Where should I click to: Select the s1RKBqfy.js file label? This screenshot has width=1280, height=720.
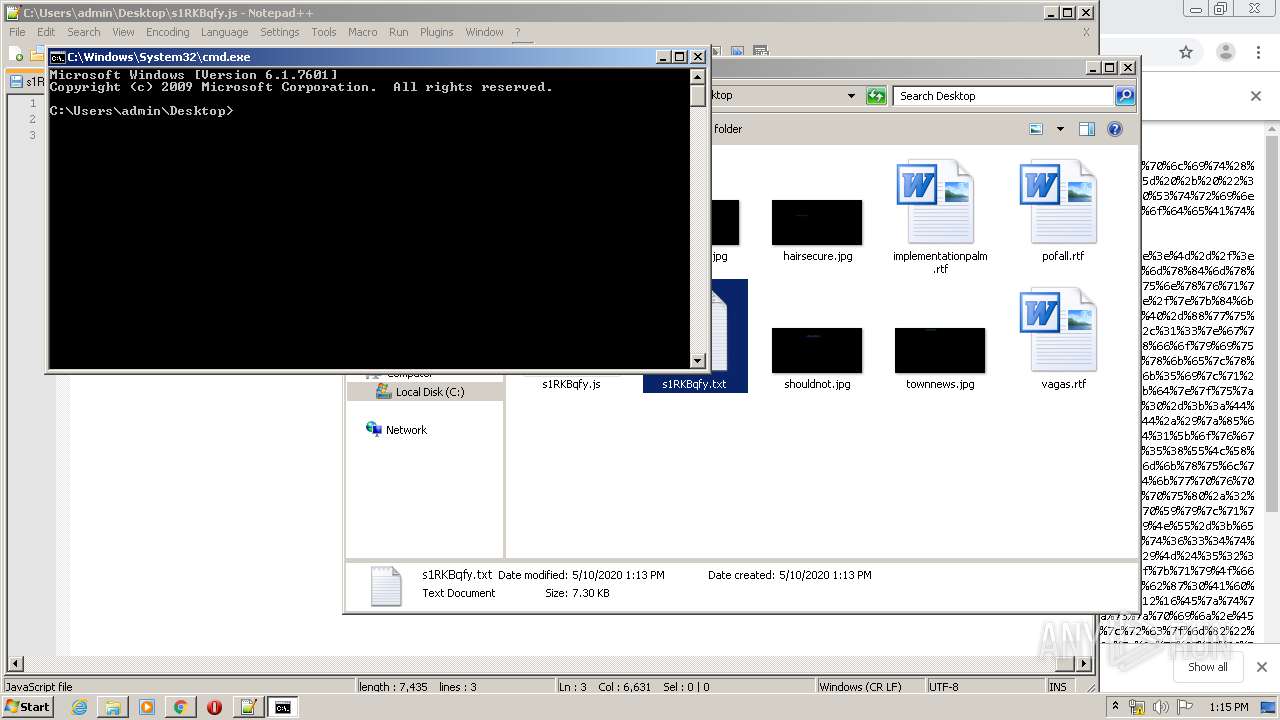pos(571,384)
